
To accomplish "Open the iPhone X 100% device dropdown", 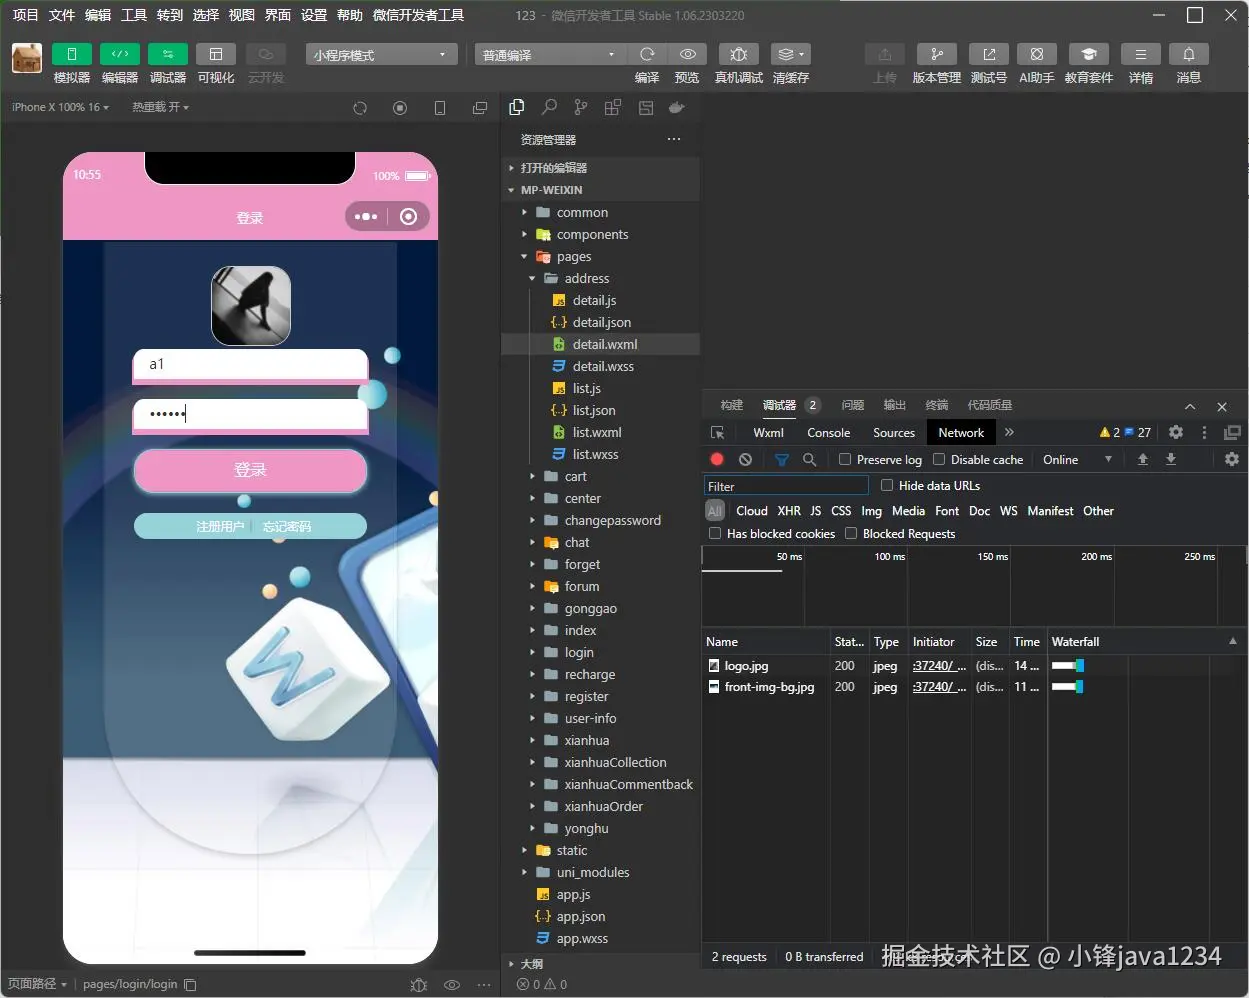I will point(60,107).
